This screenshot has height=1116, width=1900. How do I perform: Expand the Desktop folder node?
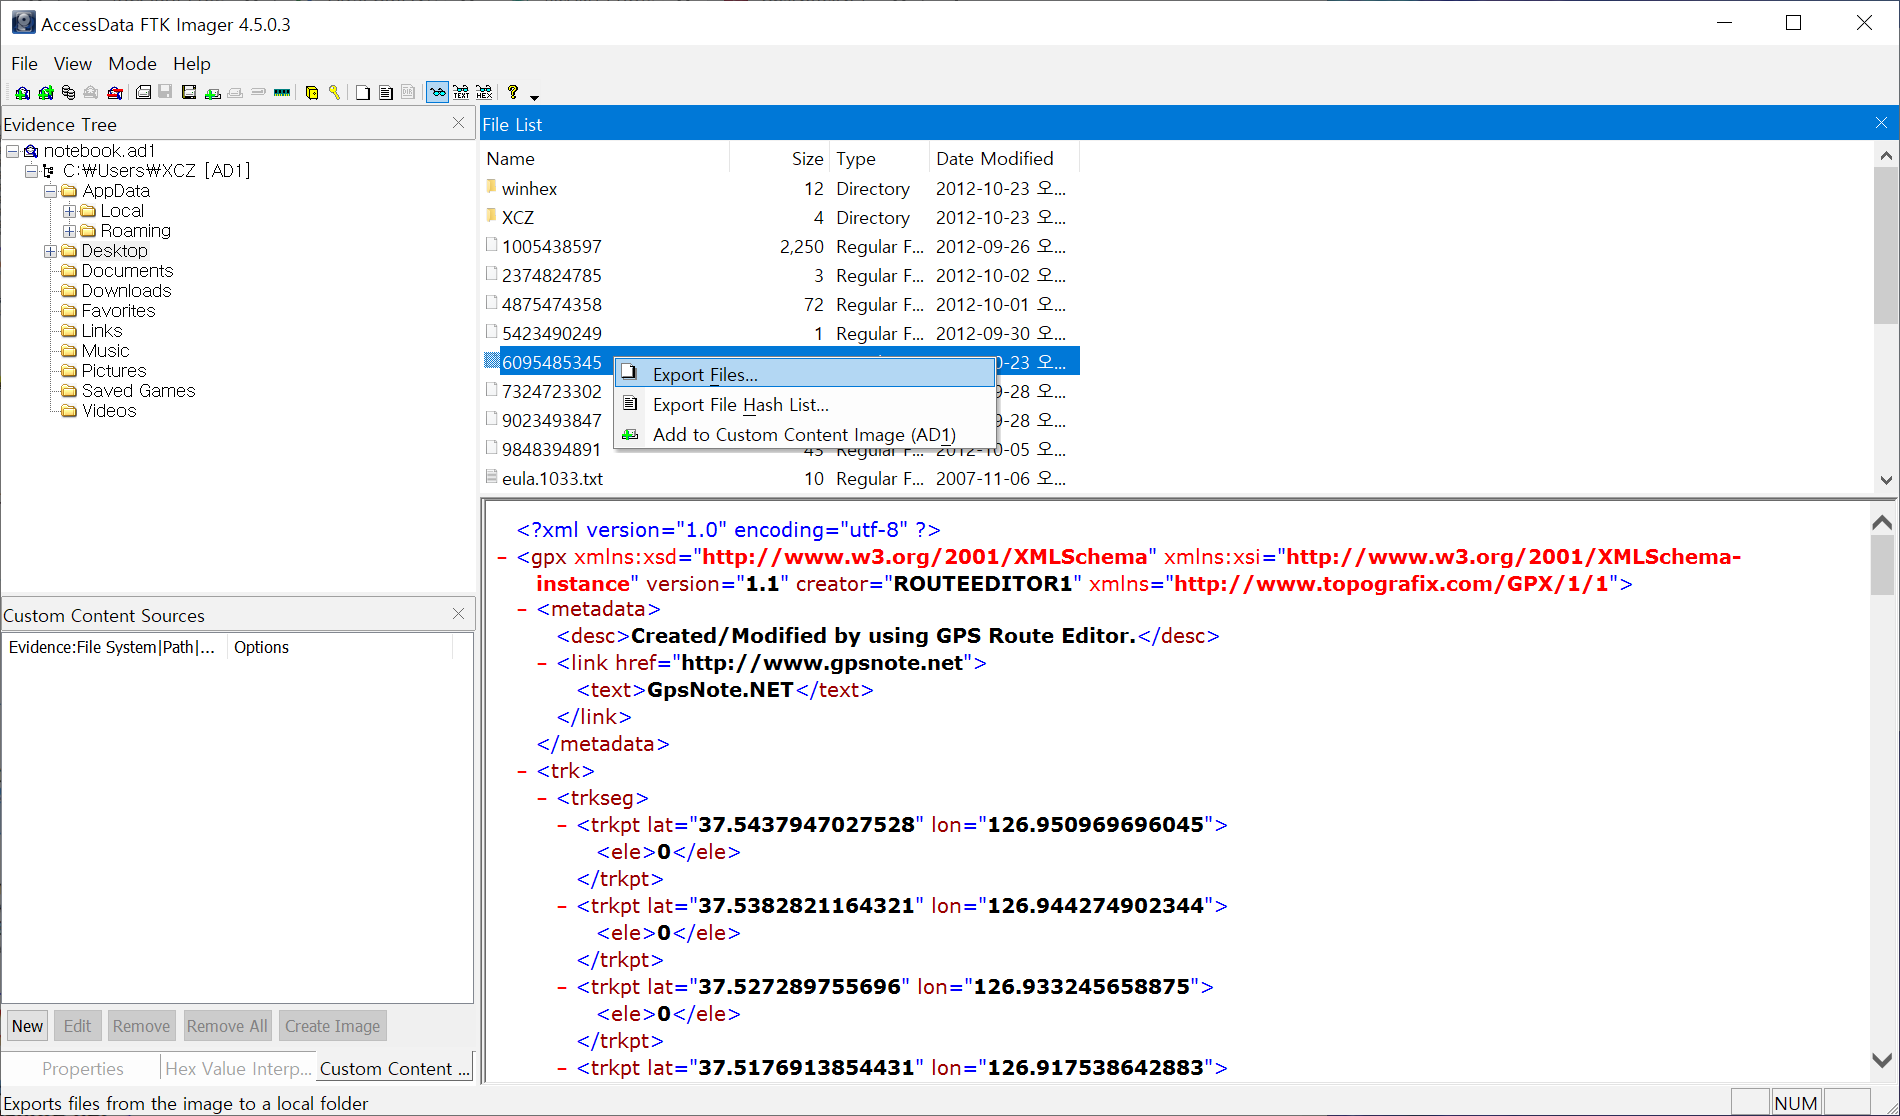pos(50,251)
